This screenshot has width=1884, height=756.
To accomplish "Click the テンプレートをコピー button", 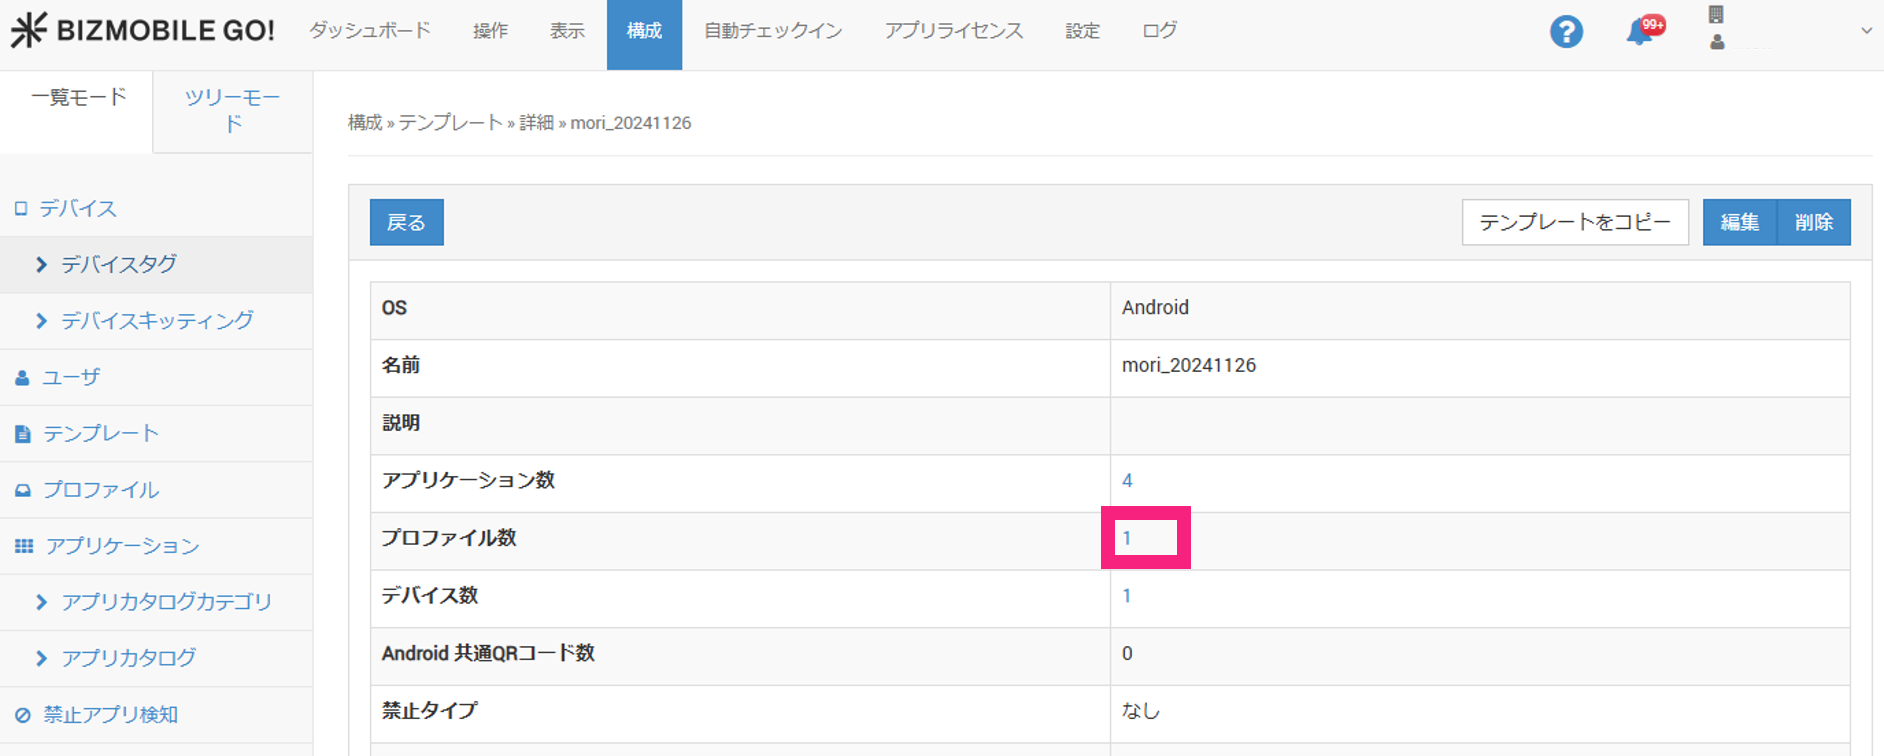I will click(x=1574, y=222).
